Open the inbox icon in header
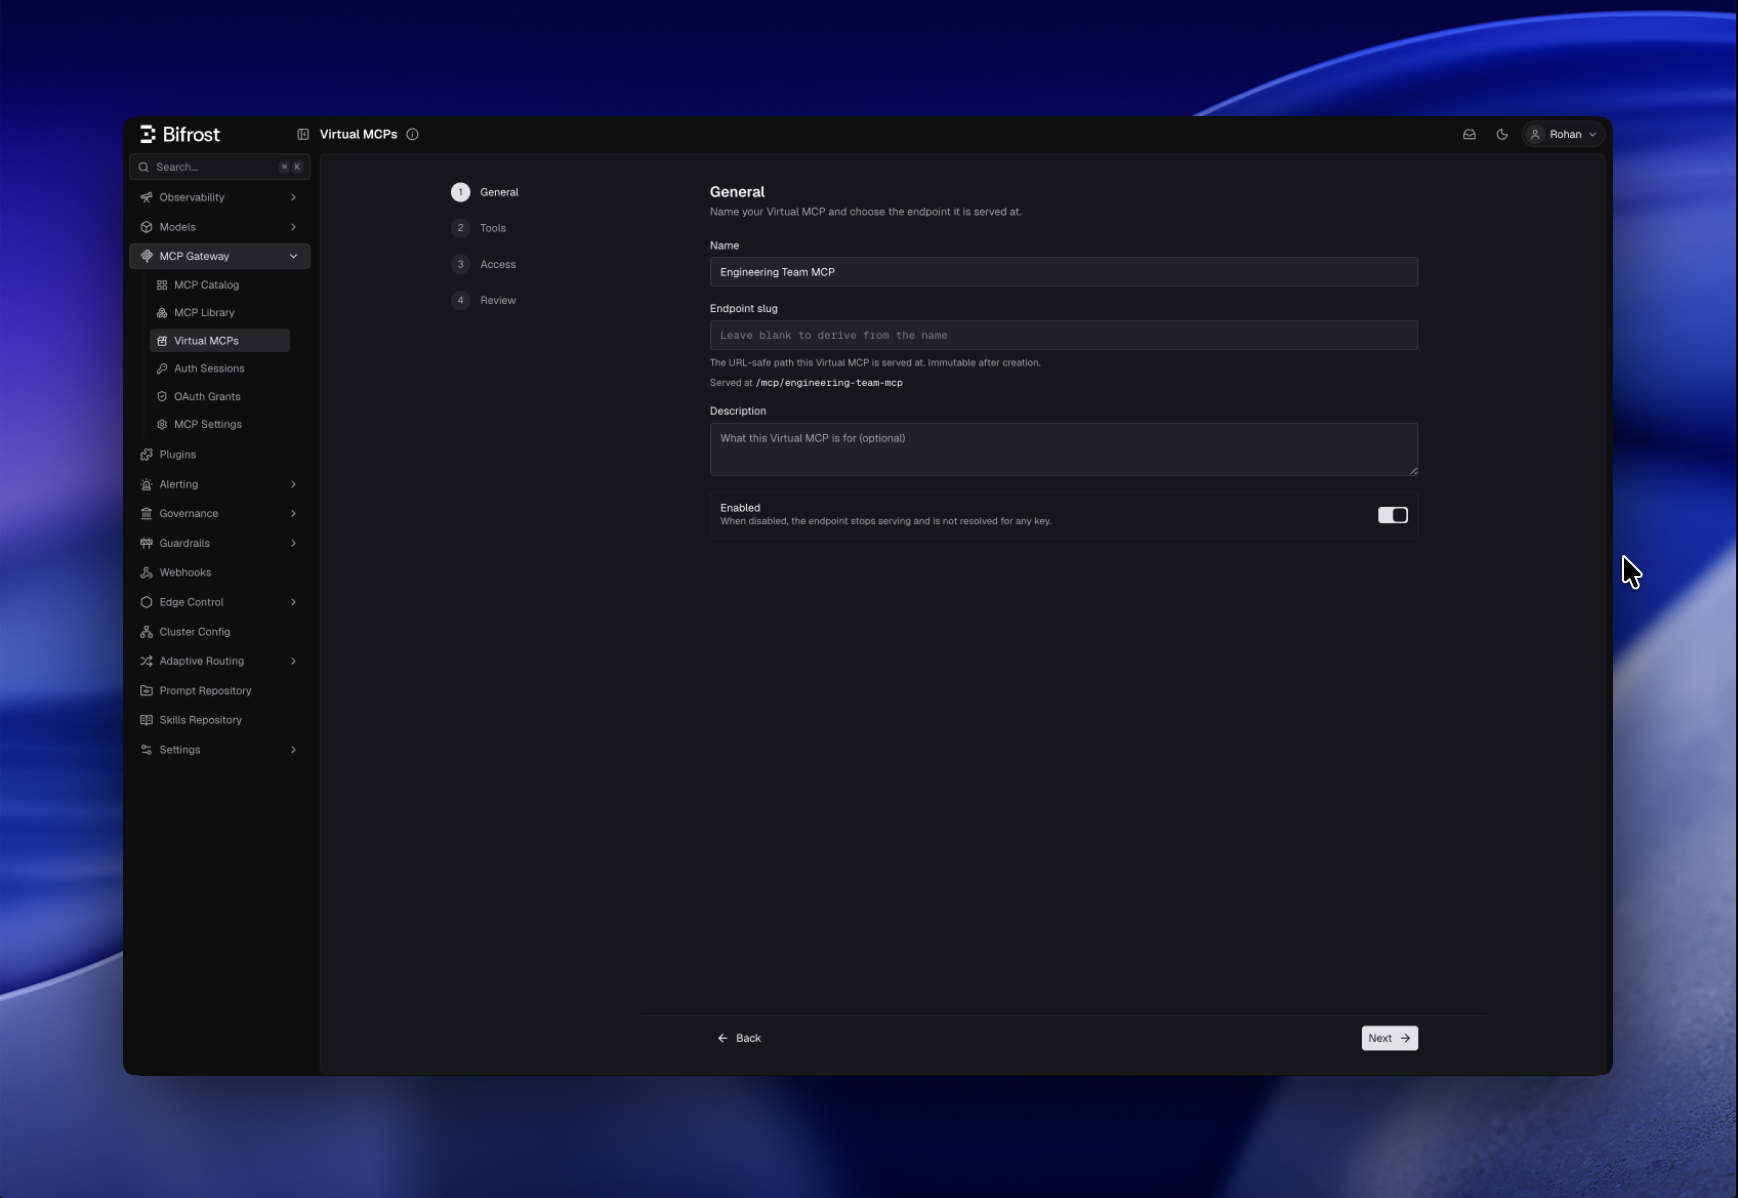Image resolution: width=1738 pixels, height=1198 pixels. 1469,134
